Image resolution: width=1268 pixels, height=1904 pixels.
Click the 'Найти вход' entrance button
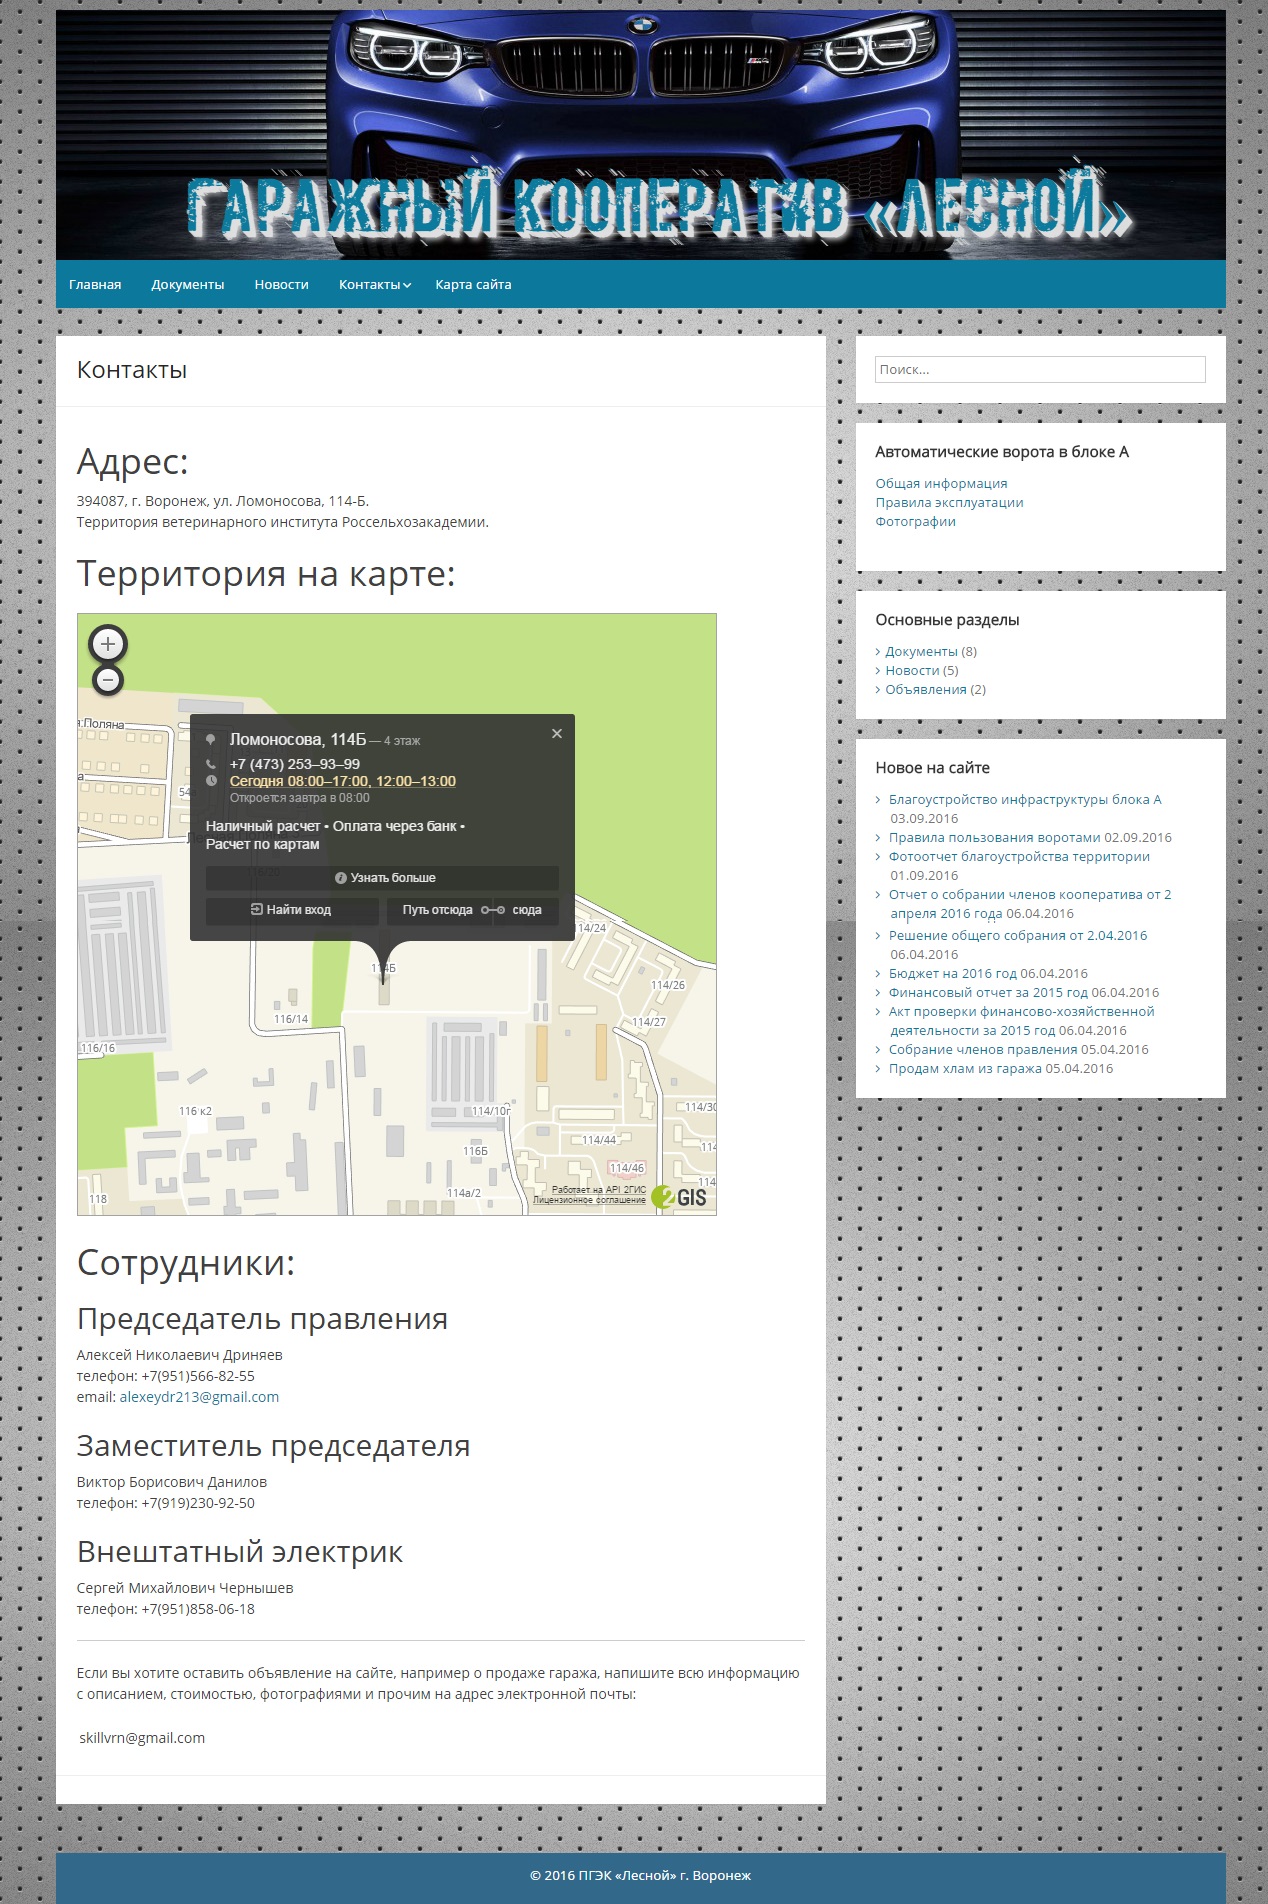(292, 910)
